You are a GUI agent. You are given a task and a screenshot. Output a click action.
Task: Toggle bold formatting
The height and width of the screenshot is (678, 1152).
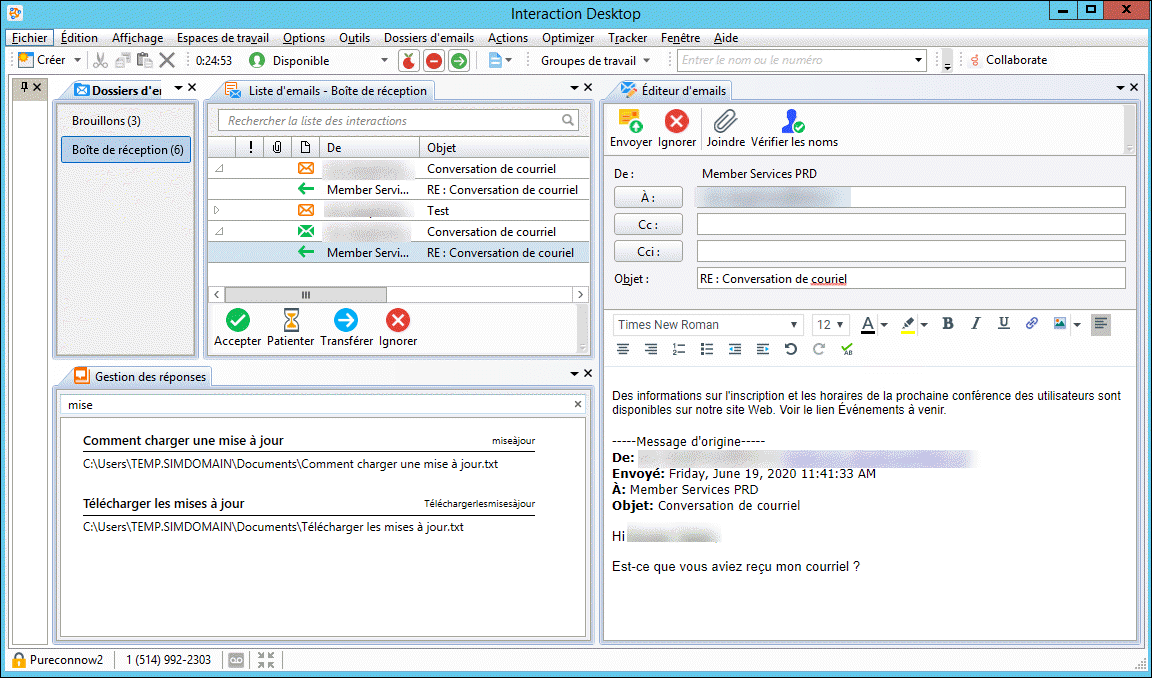pyautogui.click(x=948, y=324)
